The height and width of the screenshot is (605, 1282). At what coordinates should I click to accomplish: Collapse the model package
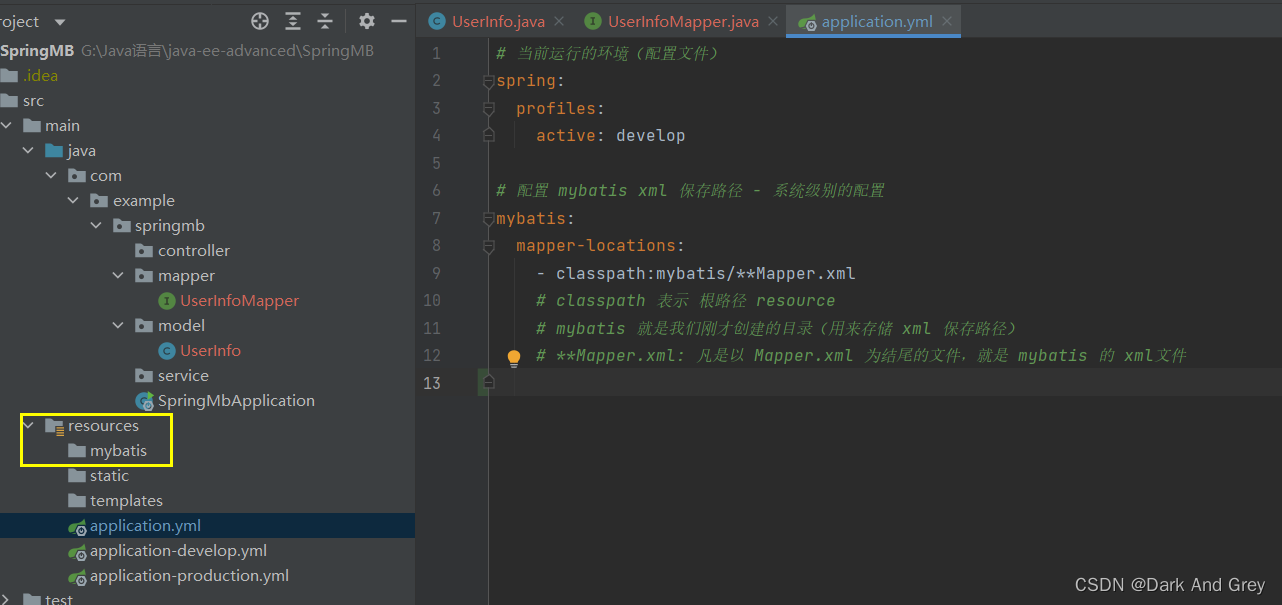(118, 325)
